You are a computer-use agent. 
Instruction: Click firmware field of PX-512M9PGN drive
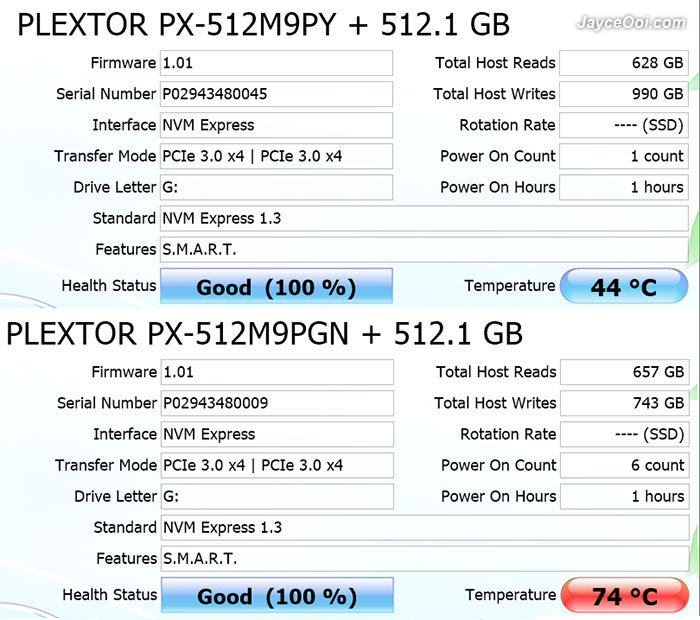tap(277, 372)
